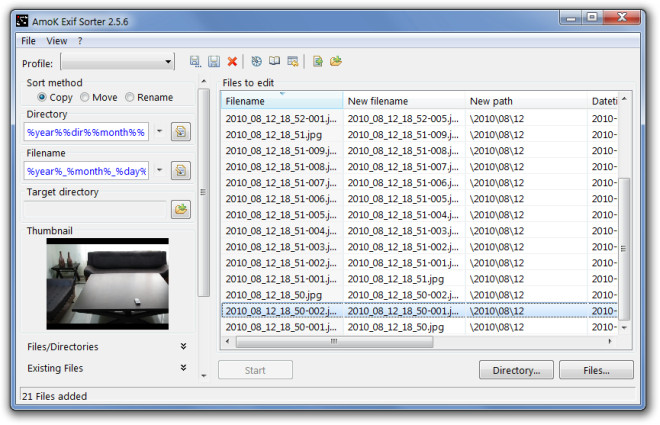Click the add files document toolbar icon

tap(317, 62)
